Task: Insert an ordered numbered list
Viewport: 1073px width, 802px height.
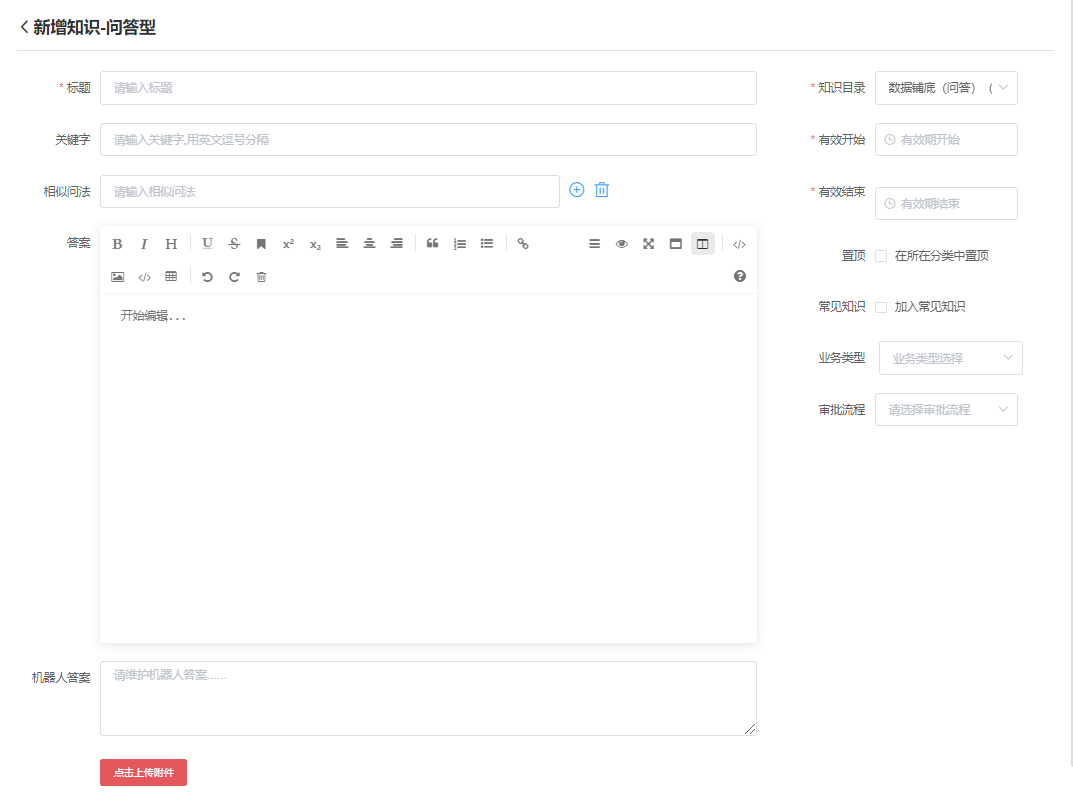Action: tap(460, 244)
